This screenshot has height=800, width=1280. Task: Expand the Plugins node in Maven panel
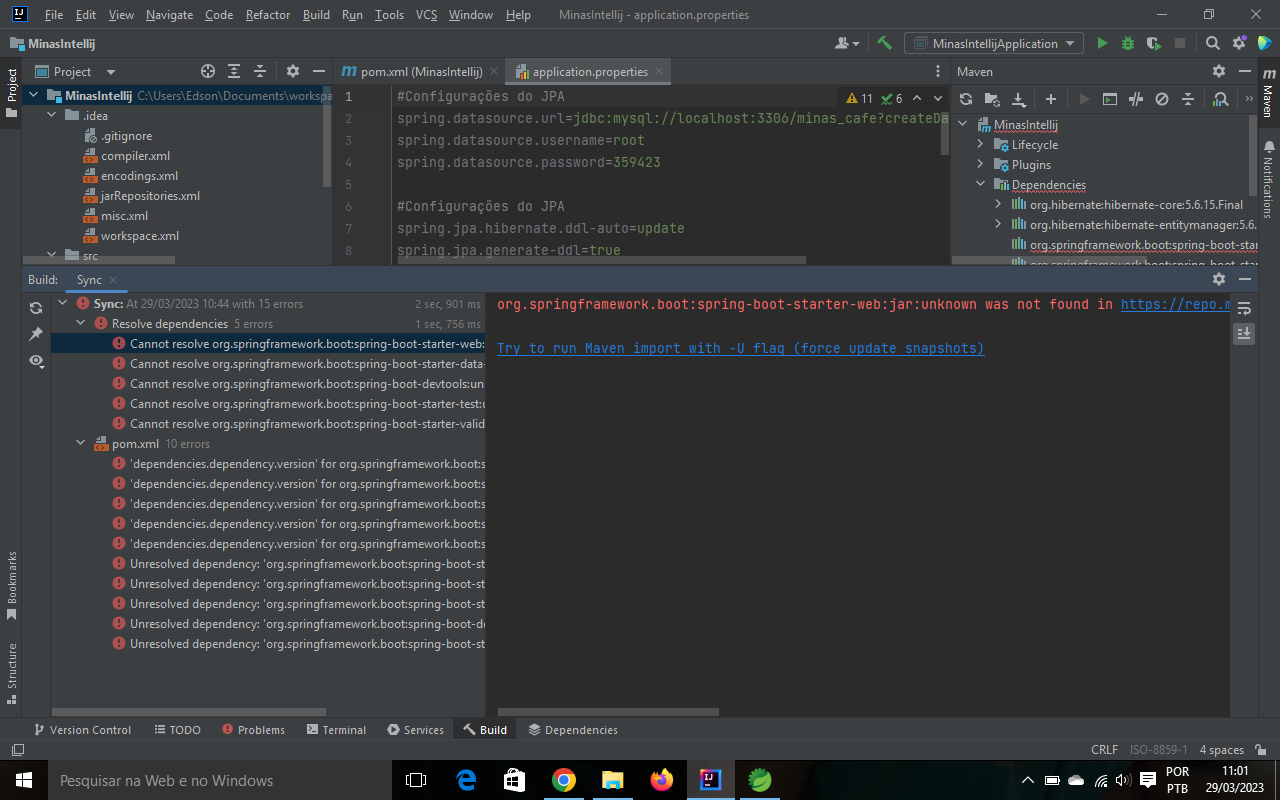(981, 165)
